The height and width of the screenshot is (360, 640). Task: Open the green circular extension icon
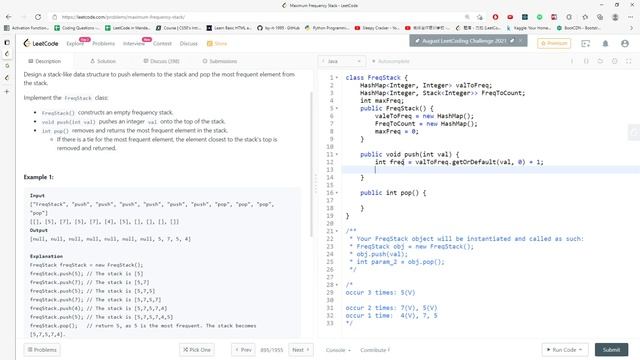click(539, 17)
